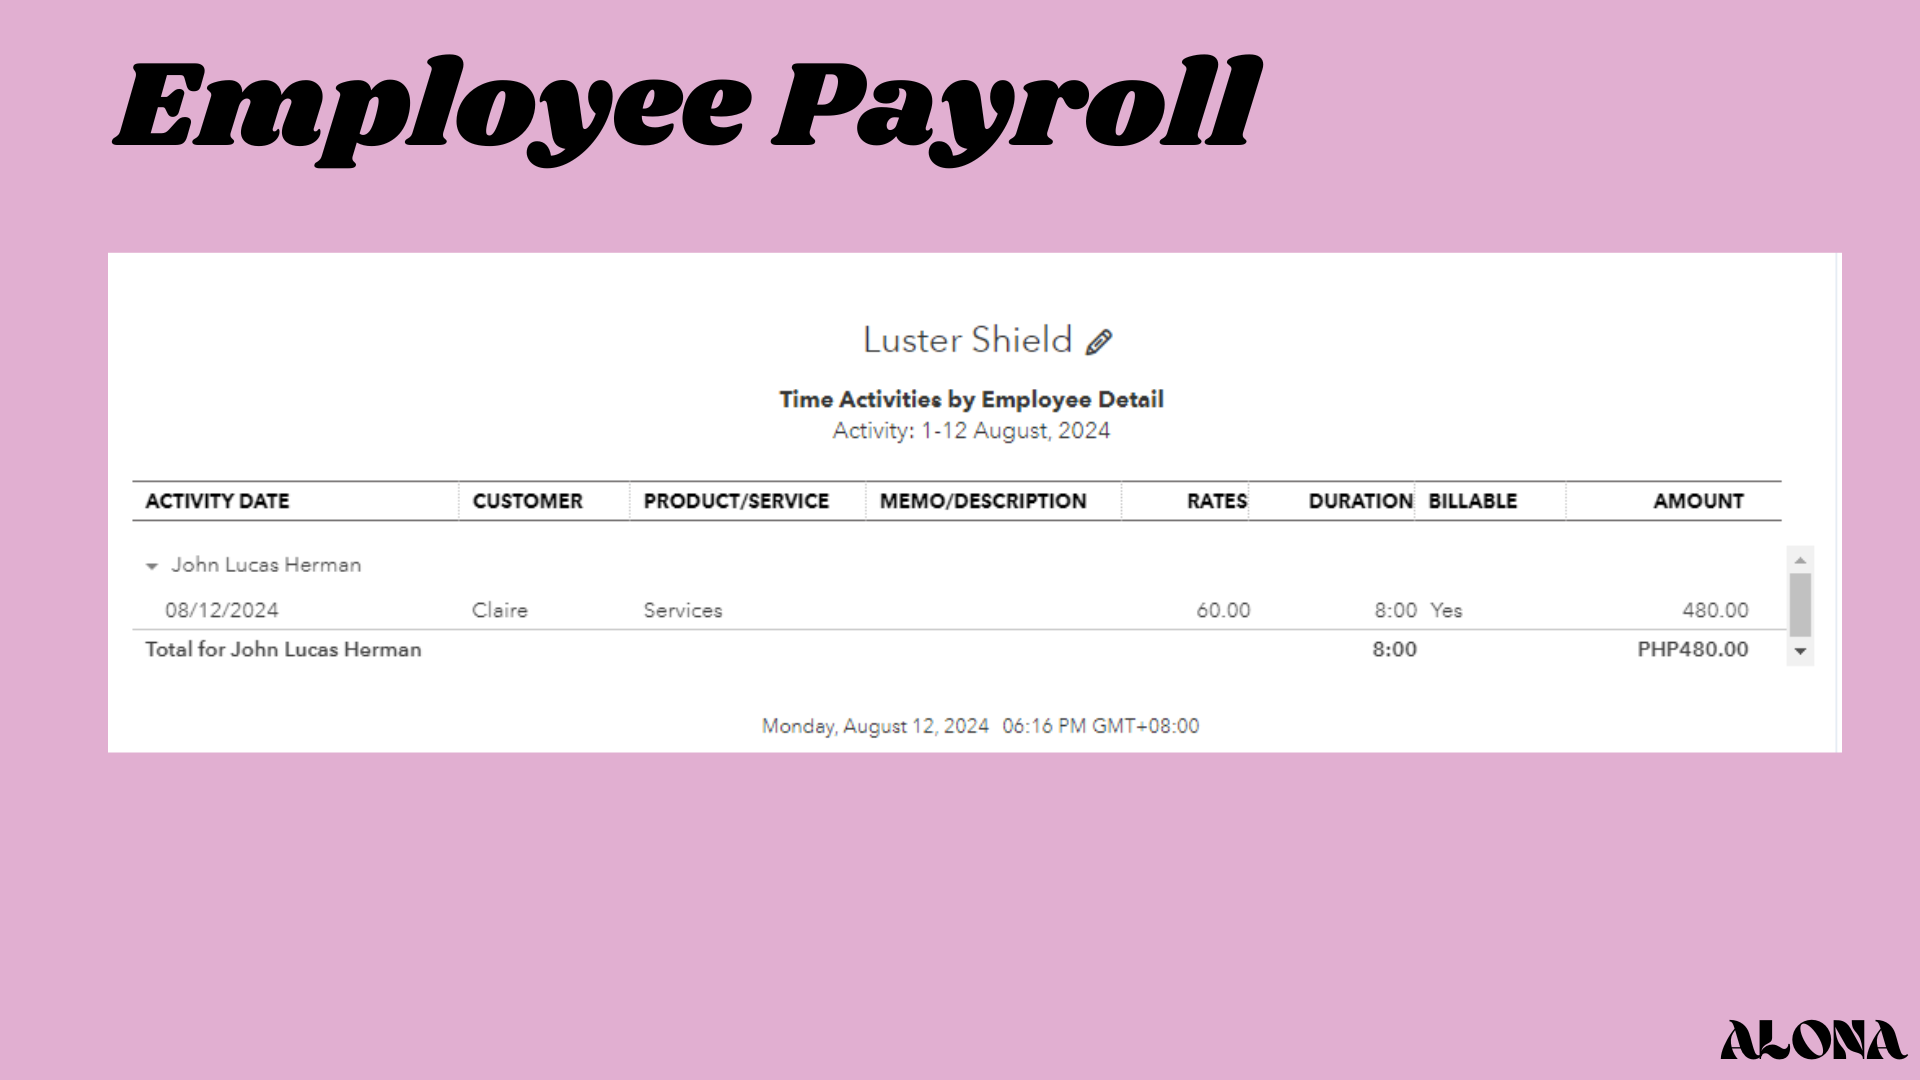Click the 480.00 amount value
Image resolution: width=1920 pixels, height=1080 pixels.
click(x=1714, y=610)
